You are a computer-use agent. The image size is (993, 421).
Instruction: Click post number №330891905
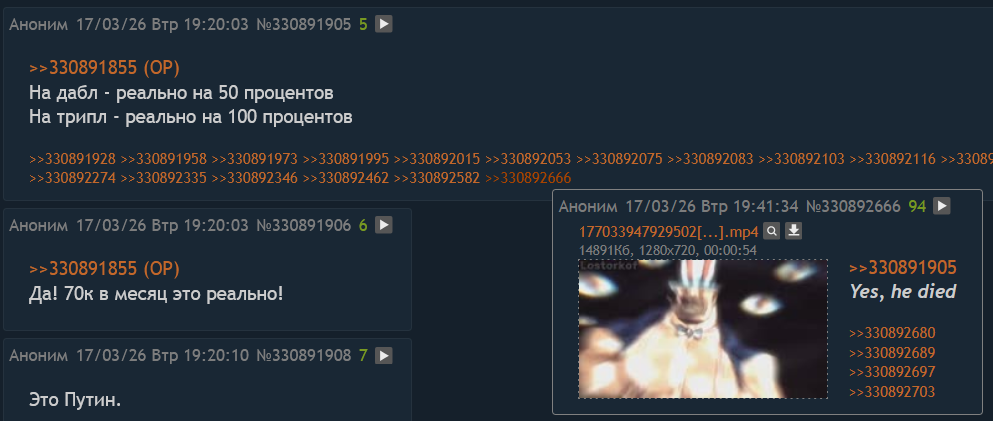coord(303,25)
